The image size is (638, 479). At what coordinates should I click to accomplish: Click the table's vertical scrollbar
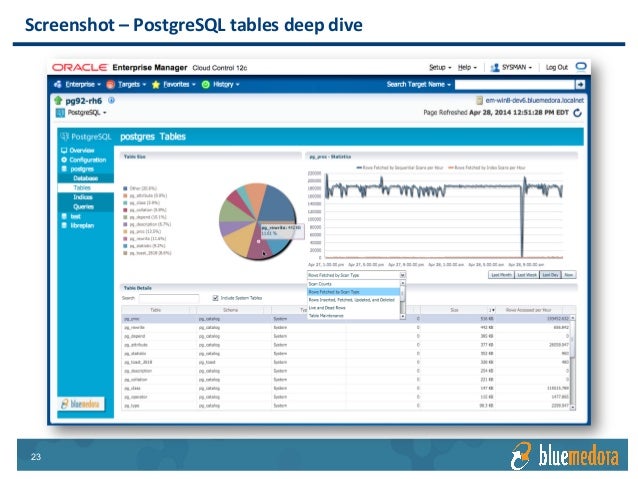[x=573, y=361]
